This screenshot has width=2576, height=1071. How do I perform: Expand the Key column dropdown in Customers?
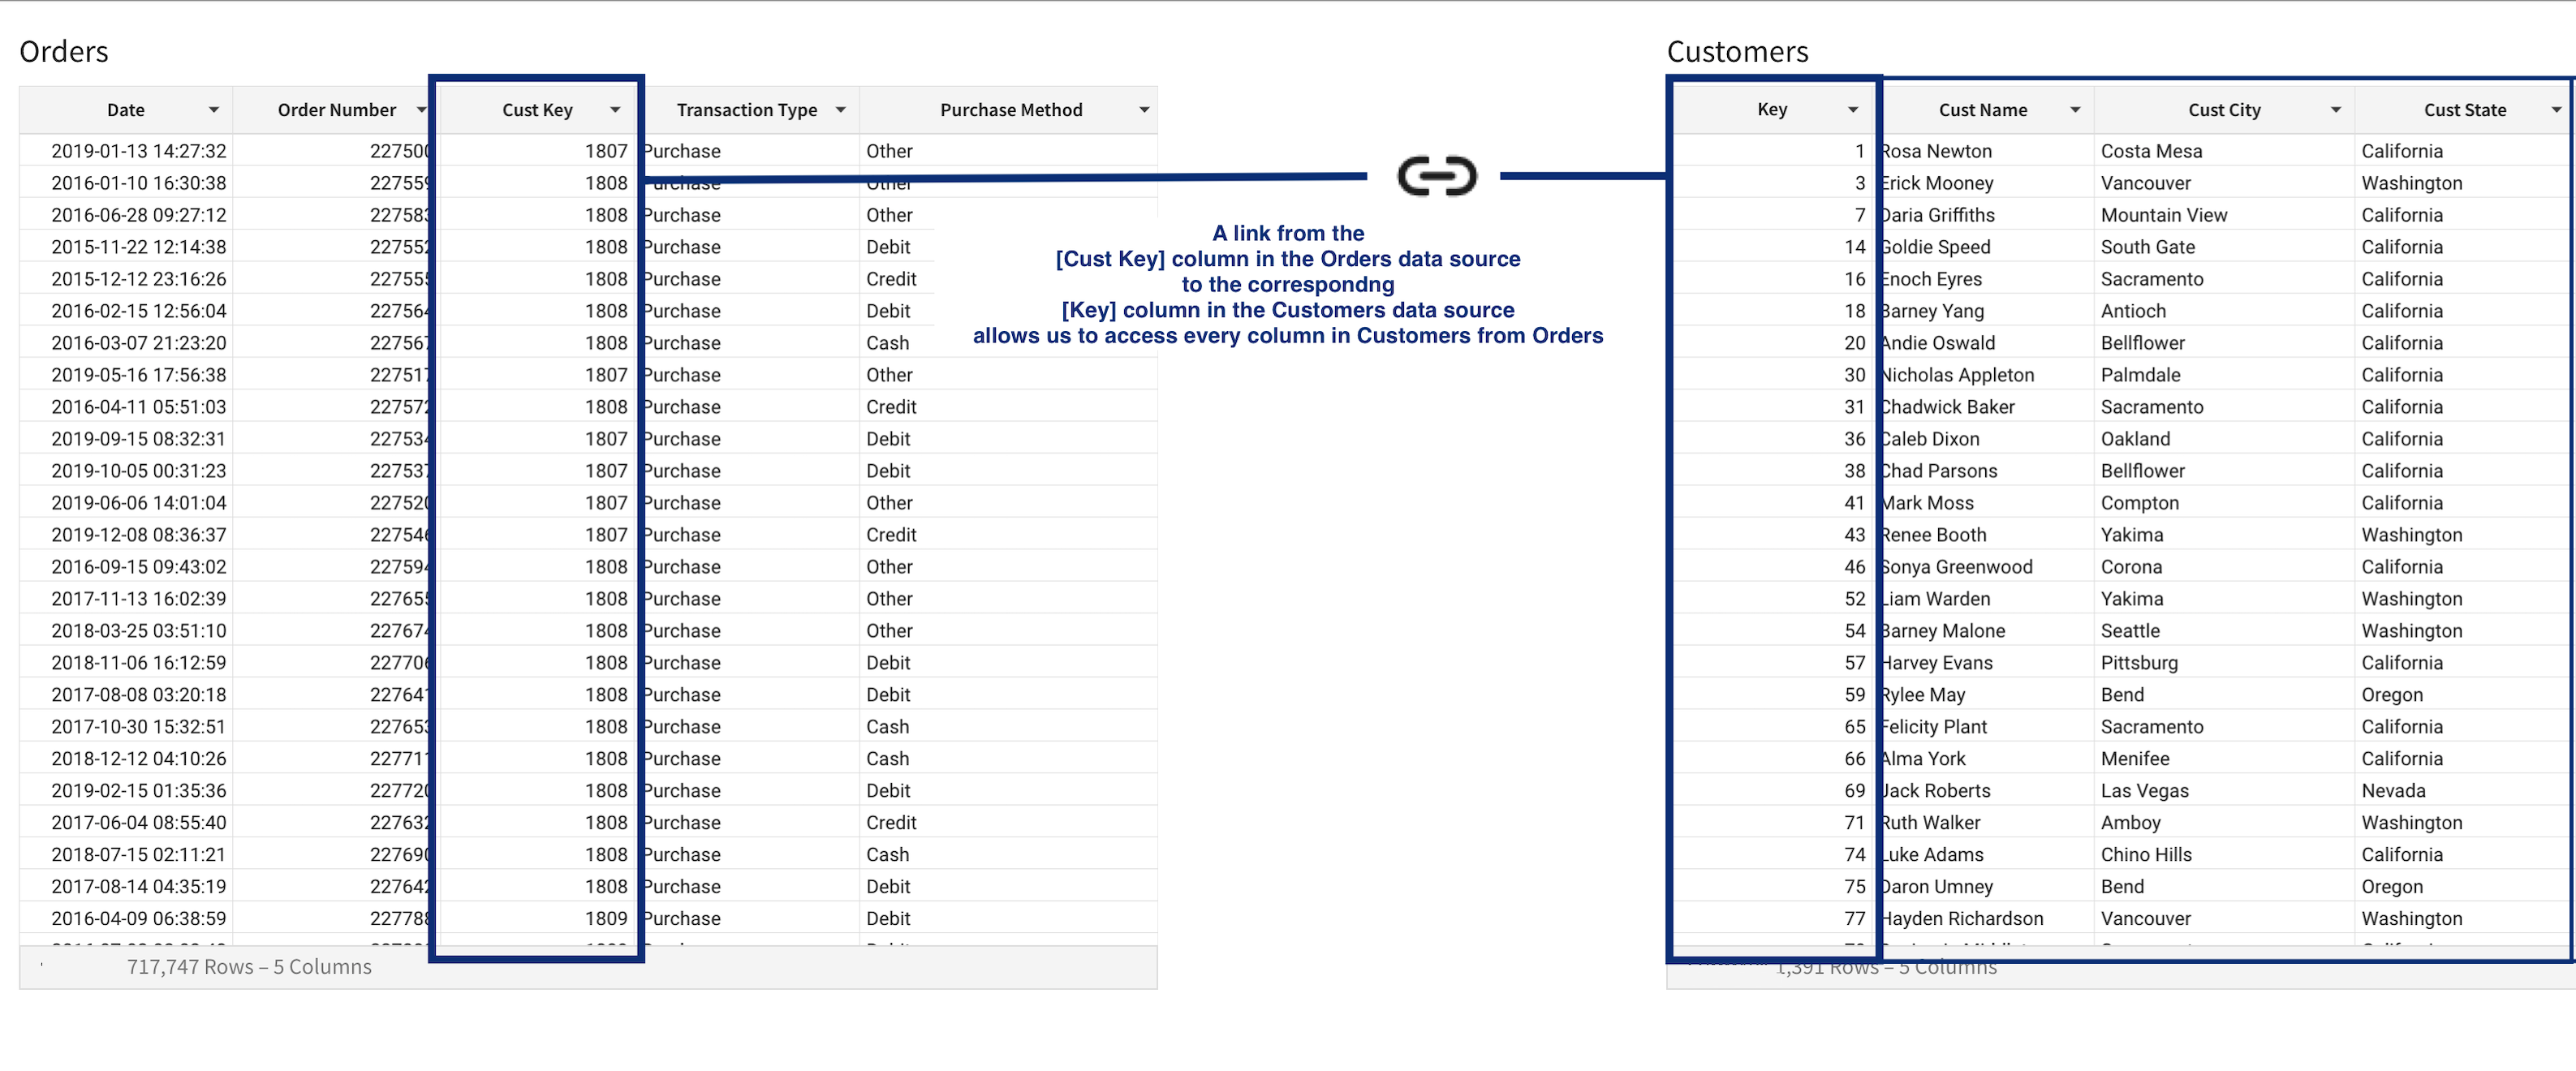pyautogui.click(x=1853, y=110)
